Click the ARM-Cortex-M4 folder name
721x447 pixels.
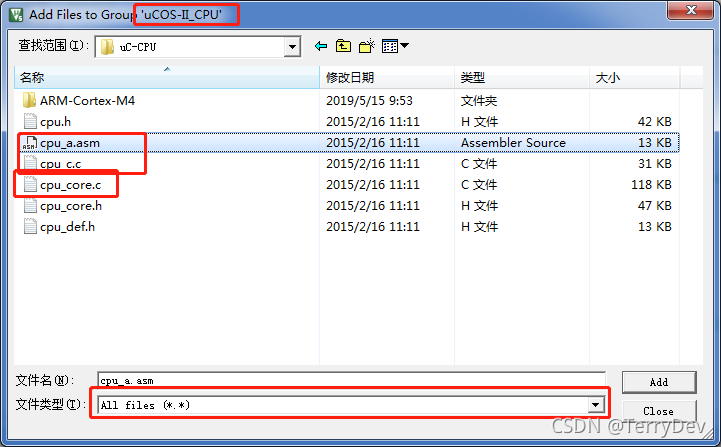tap(87, 100)
